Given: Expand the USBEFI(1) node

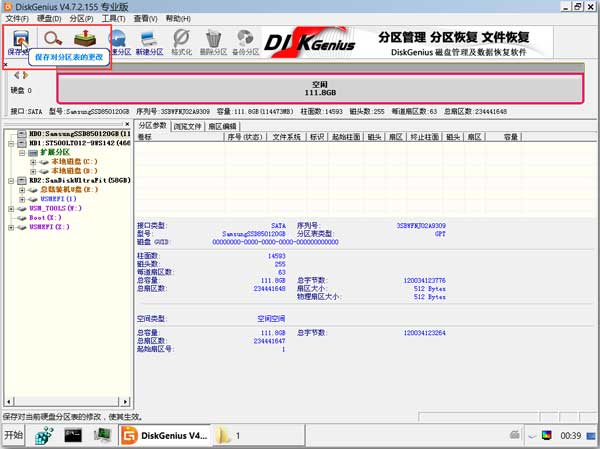Looking at the screenshot, I should 22,199.
